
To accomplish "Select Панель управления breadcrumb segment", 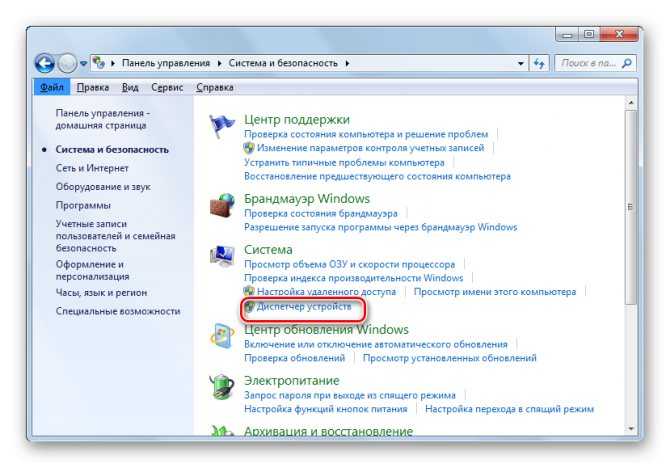I will coord(166,63).
